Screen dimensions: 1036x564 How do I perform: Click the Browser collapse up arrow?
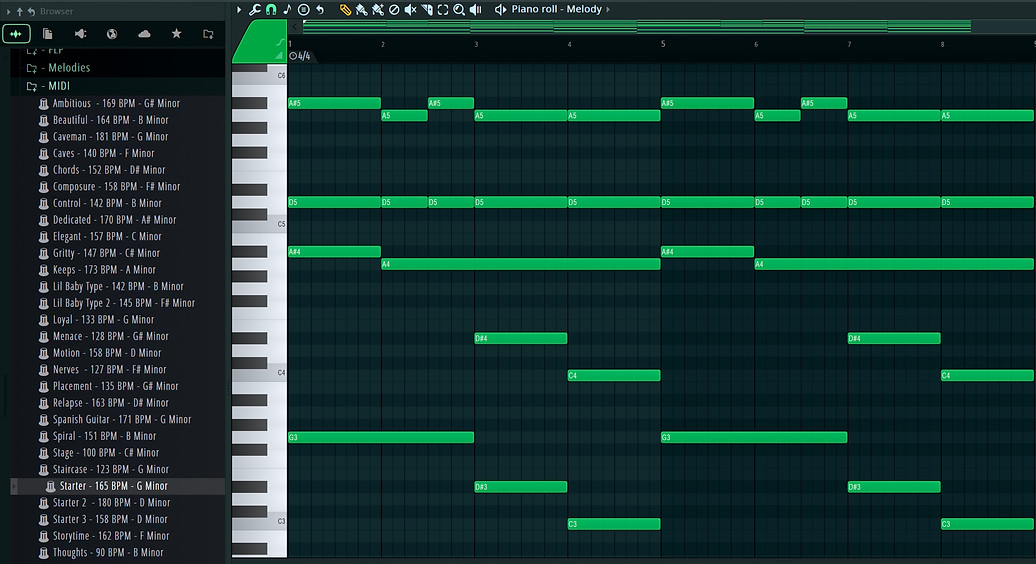(19, 11)
